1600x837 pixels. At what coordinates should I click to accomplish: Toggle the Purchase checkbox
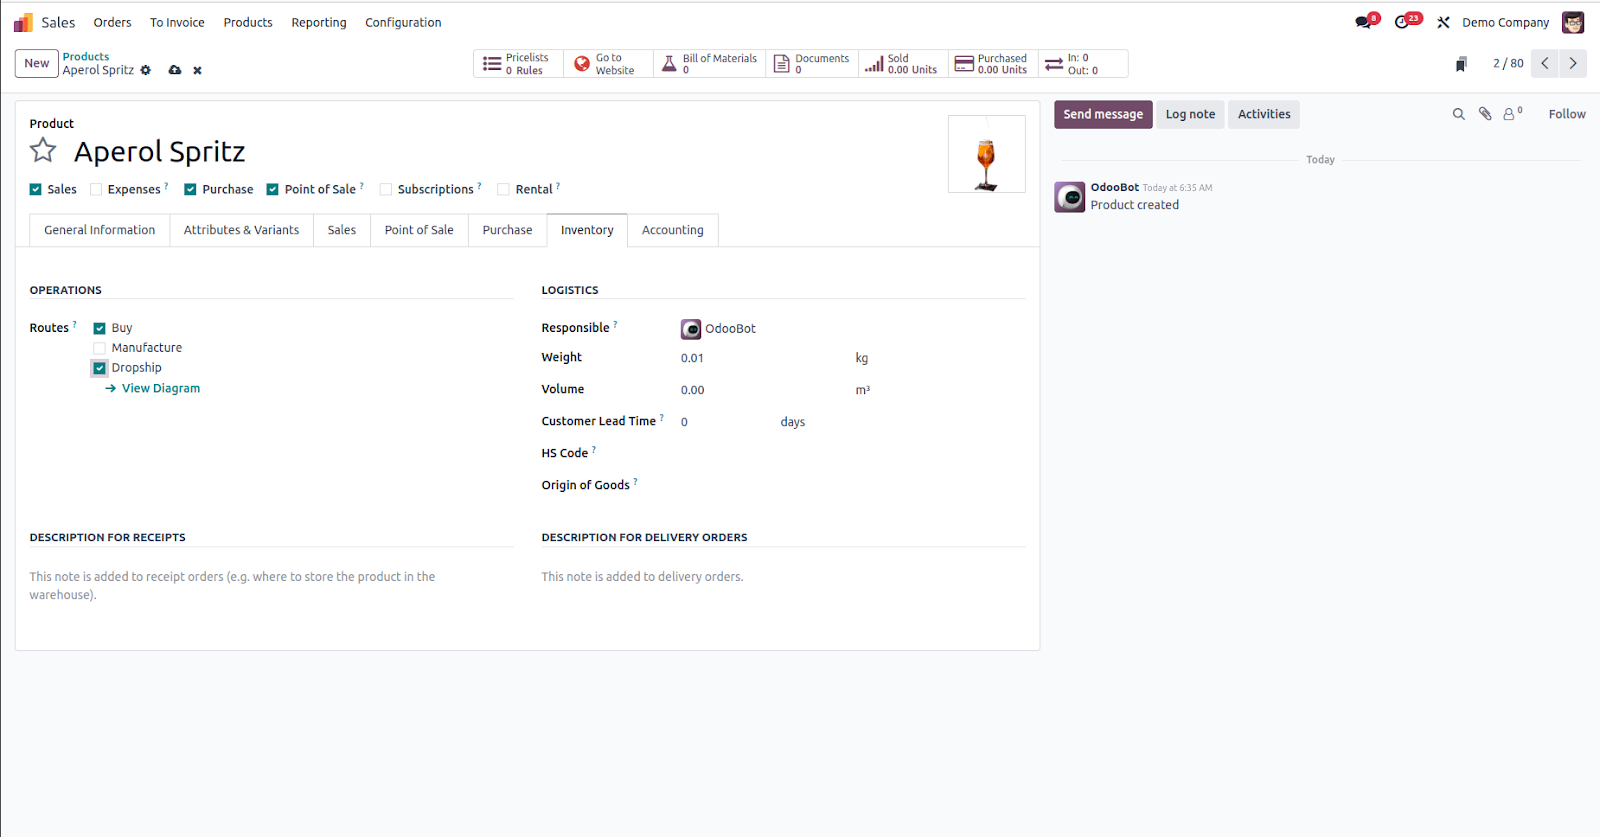190,189
